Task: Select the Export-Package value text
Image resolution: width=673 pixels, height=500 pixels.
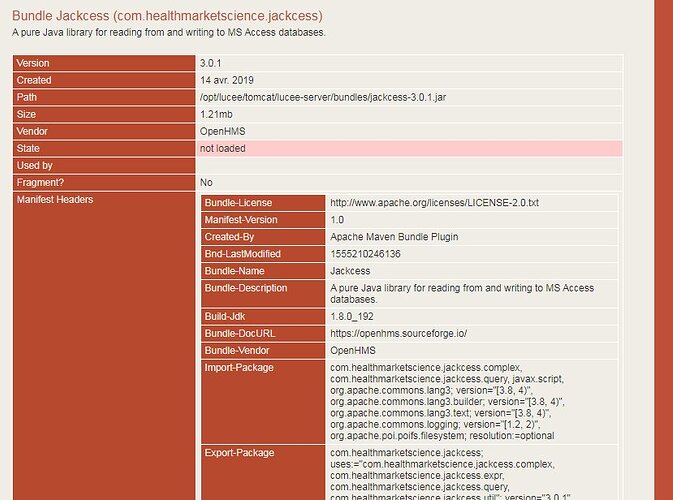Action: coord(450,476)
